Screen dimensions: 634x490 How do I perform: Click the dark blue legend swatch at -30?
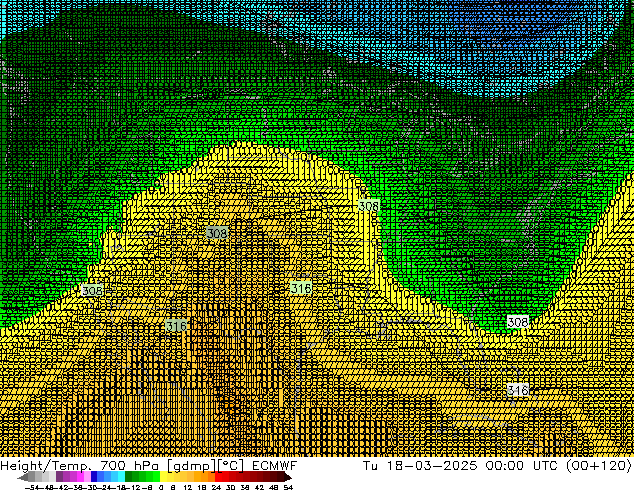[x=94, y=477]
